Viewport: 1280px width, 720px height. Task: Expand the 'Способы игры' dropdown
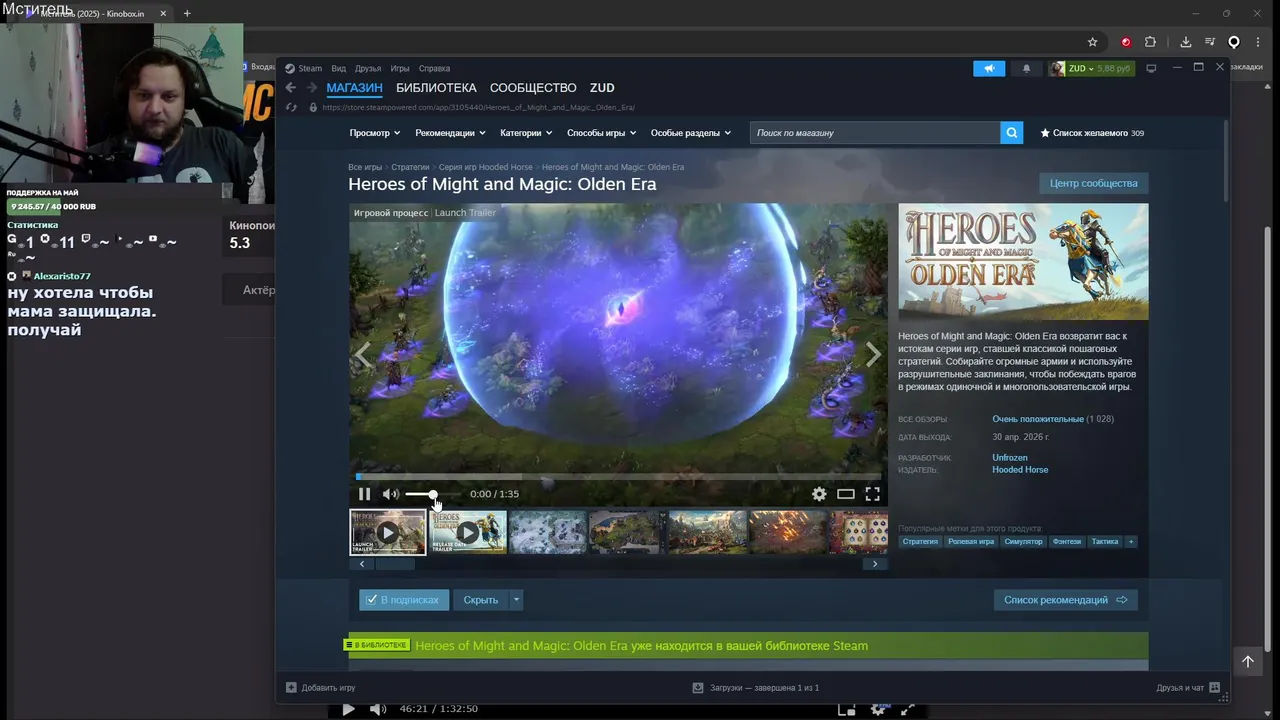pos(602,133)
